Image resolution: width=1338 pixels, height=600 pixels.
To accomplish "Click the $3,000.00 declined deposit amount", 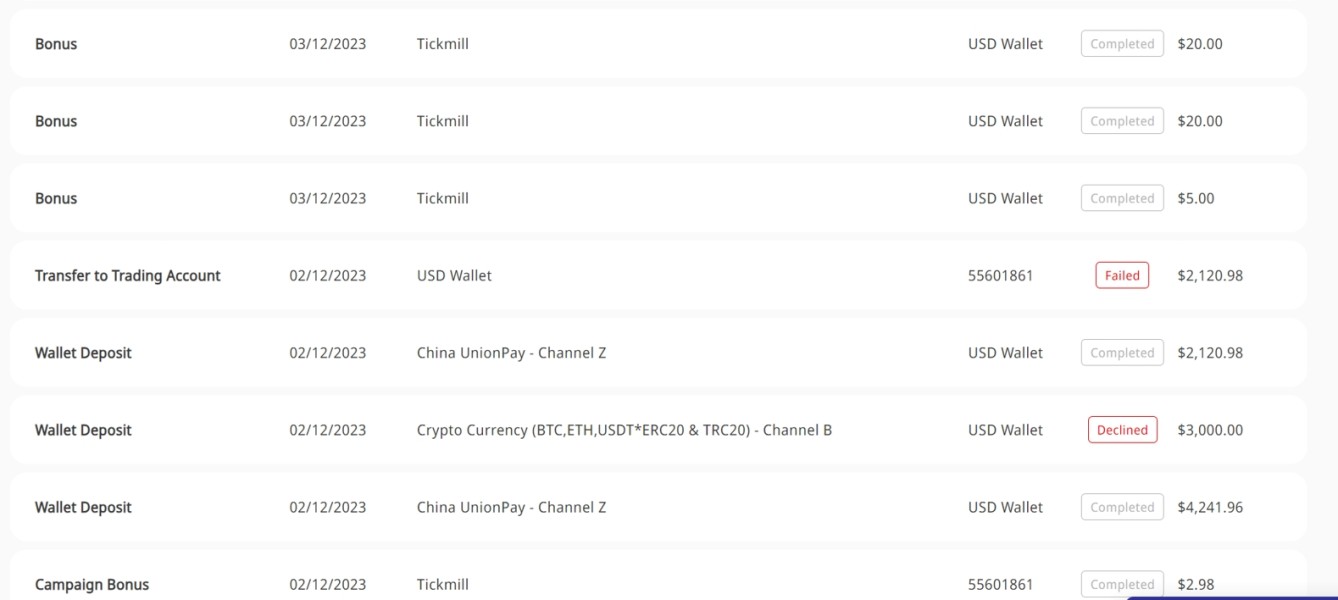I will (1210, 430).
